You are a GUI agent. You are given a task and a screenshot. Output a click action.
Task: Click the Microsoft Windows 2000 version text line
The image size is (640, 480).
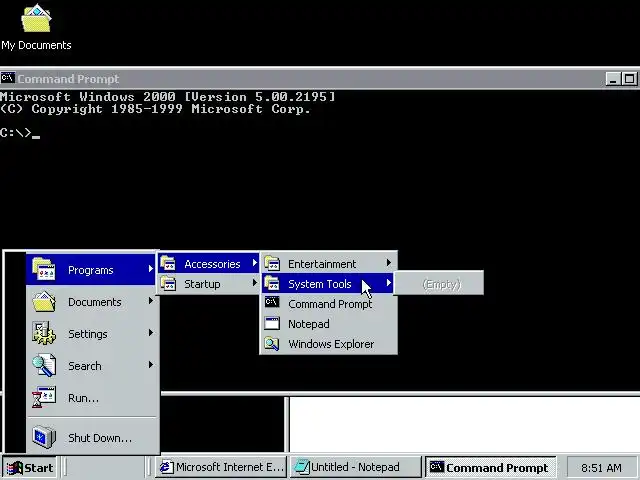click(167, 97)
